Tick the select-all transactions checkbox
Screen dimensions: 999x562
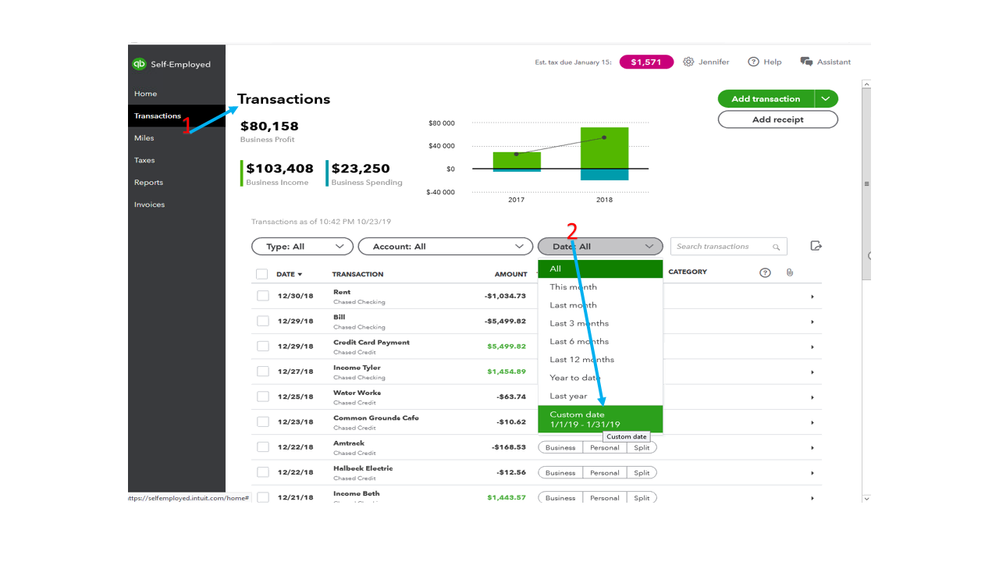[x=262, y=274]
